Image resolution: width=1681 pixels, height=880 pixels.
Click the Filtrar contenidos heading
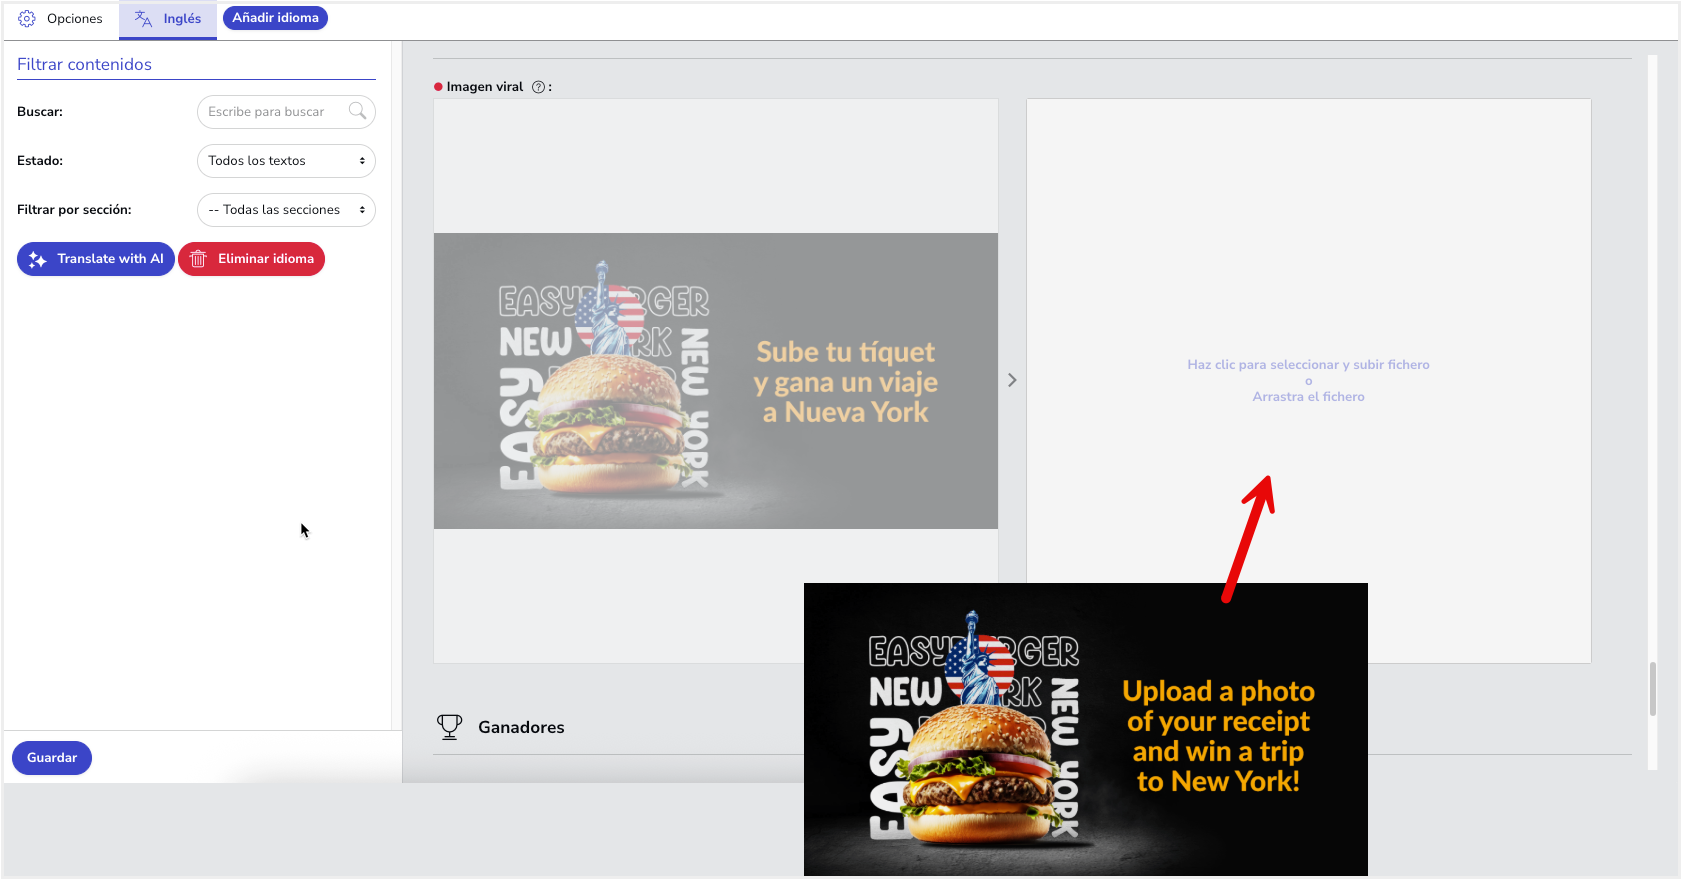84,64
